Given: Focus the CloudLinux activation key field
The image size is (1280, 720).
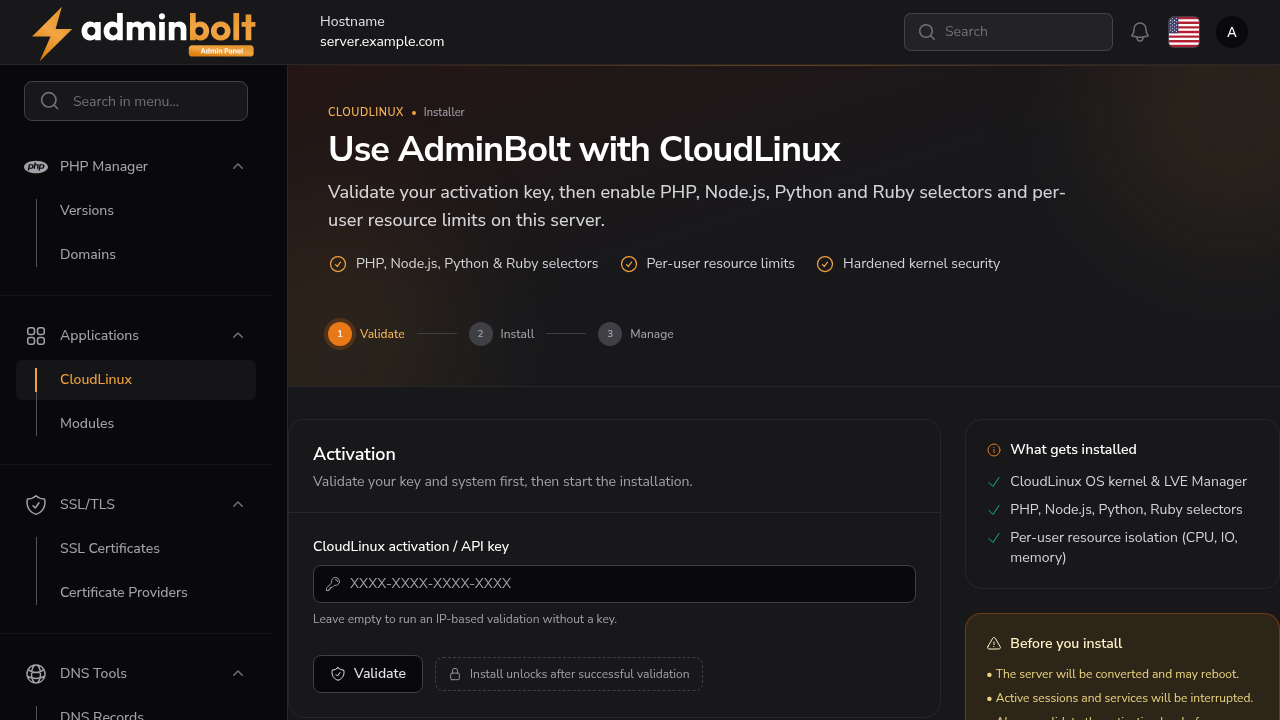Looking at the screenshot, I should 614,584.
